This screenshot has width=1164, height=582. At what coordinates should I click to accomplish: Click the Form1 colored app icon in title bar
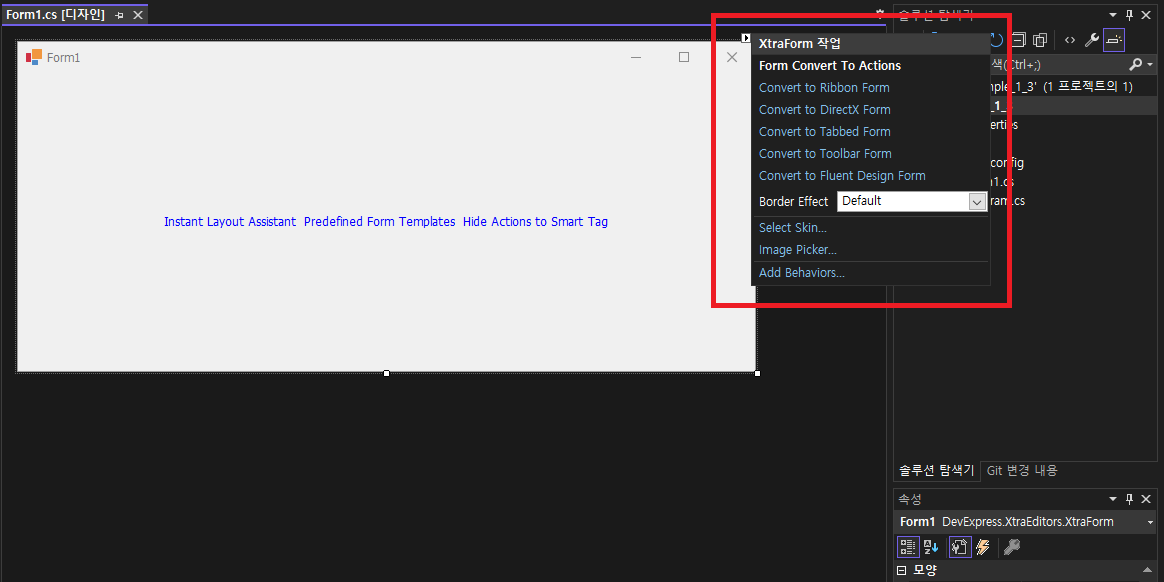[x=33, y=56]
